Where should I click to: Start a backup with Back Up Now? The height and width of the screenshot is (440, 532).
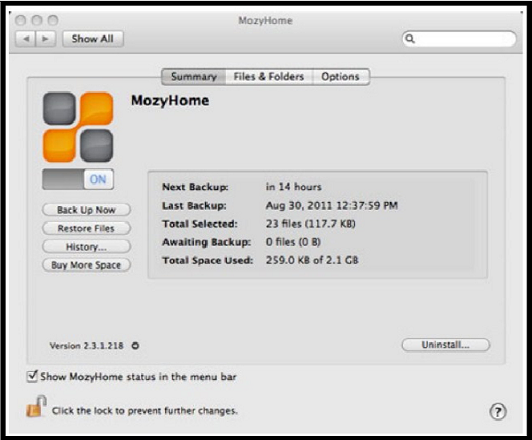[x=86, y=210]
